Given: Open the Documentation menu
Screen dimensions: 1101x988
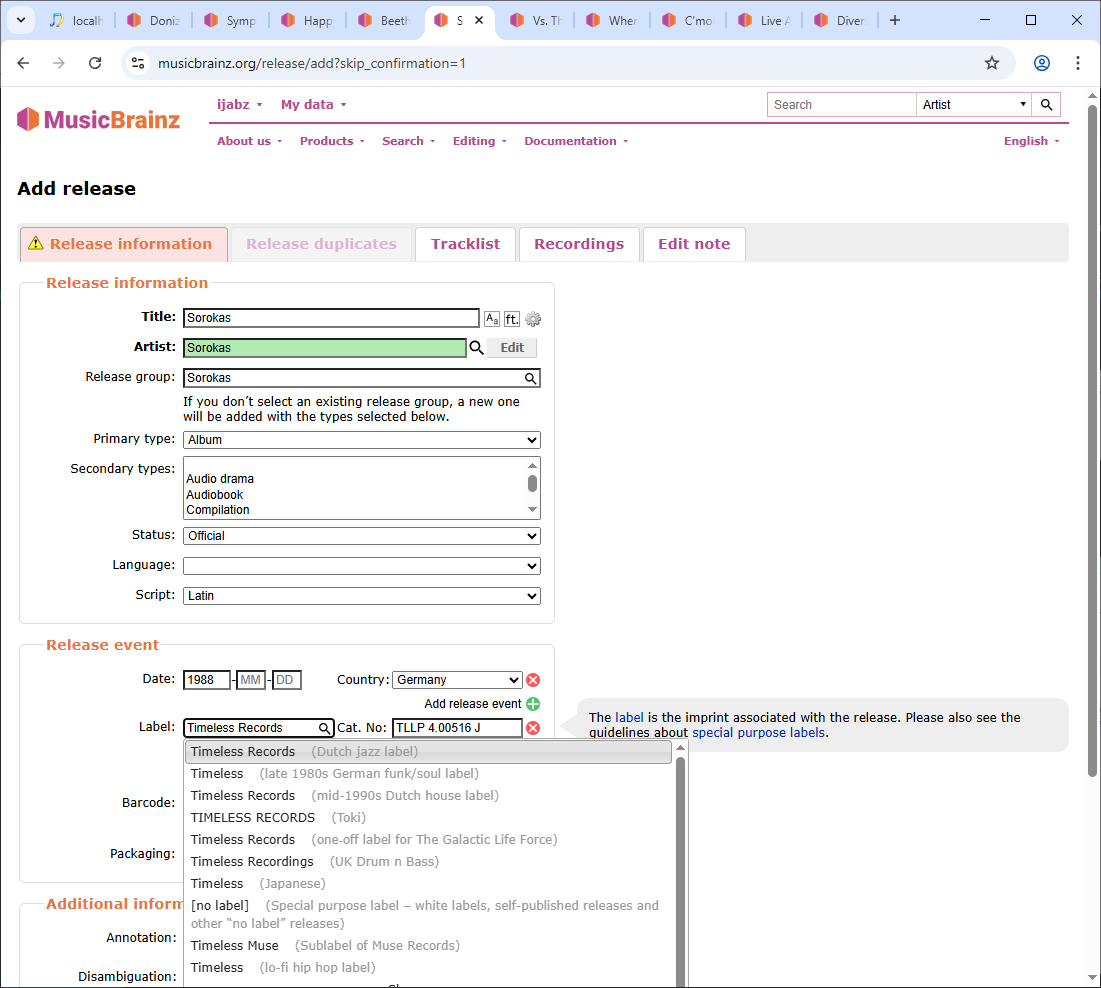Looking at the screenshot, I should (x=576, y=141).
